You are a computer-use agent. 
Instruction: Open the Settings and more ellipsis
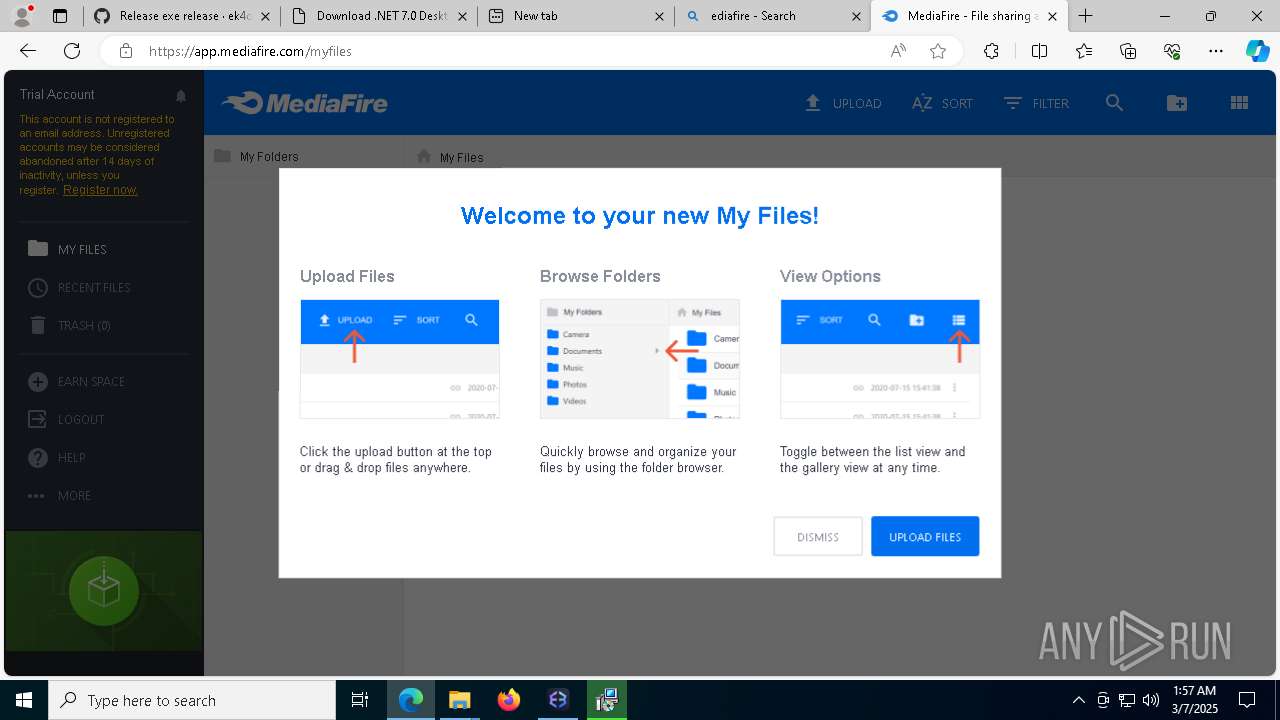point(1216,51)
